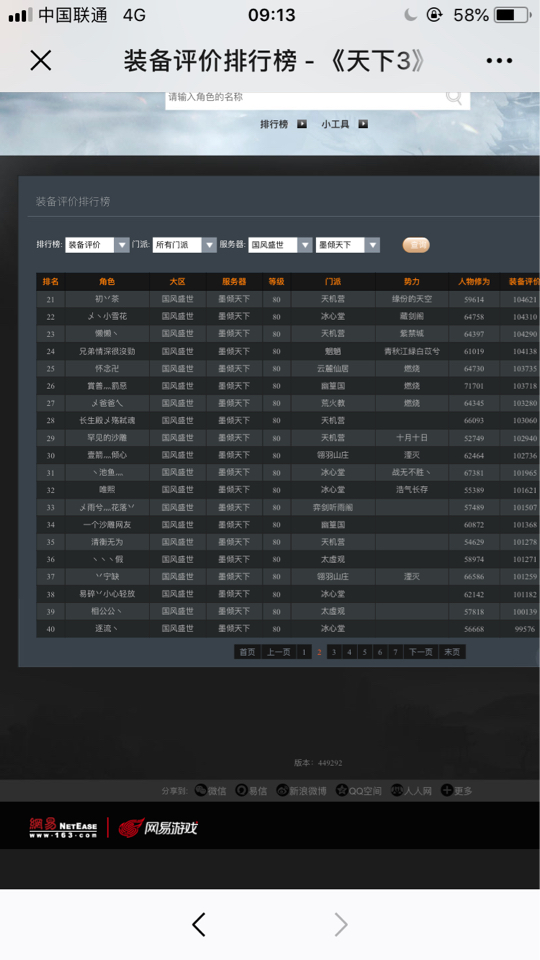
Task: Share to 易信 icon
Action: [x=241, y=790]
